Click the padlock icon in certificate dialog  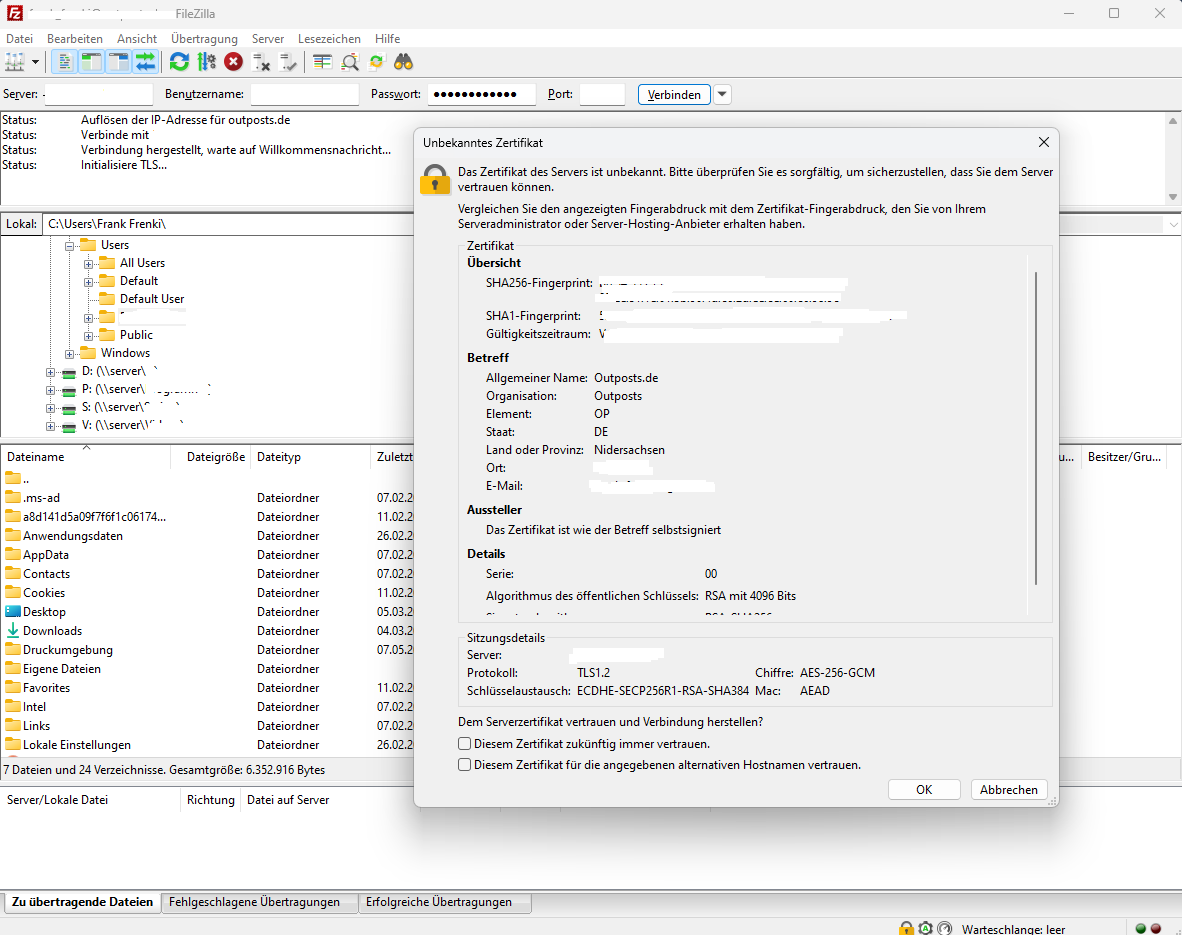[x=435, y=180]
